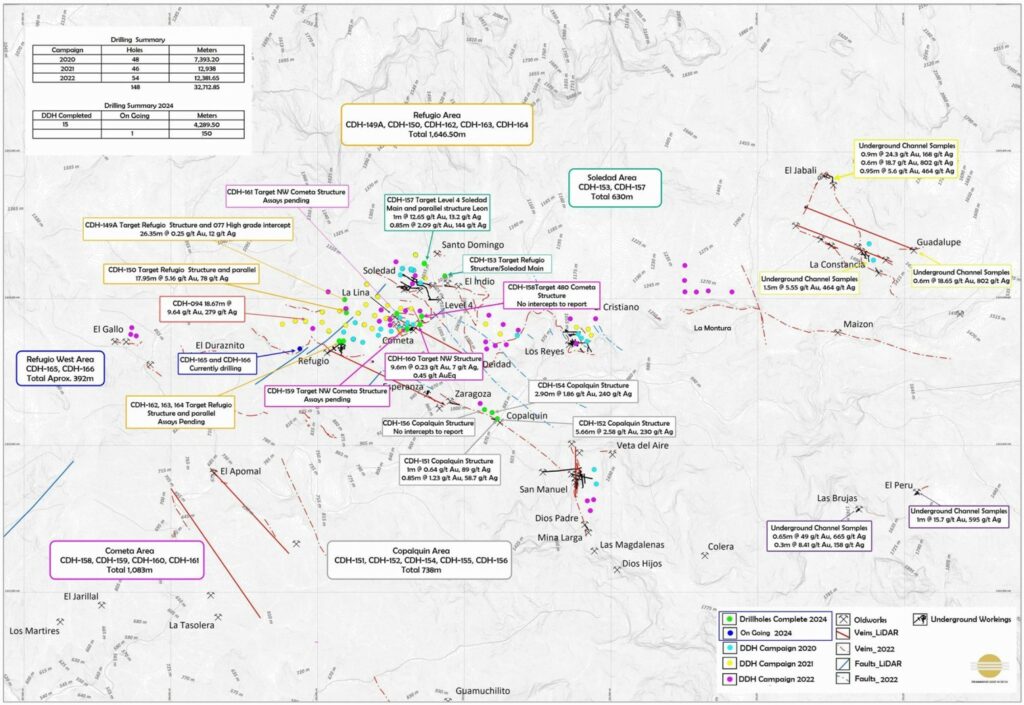The width and height of the screenshot is (1024, 705).
Task: Click the green Drillholes Complete 2024 swatch
Action: tap(731, 620)
